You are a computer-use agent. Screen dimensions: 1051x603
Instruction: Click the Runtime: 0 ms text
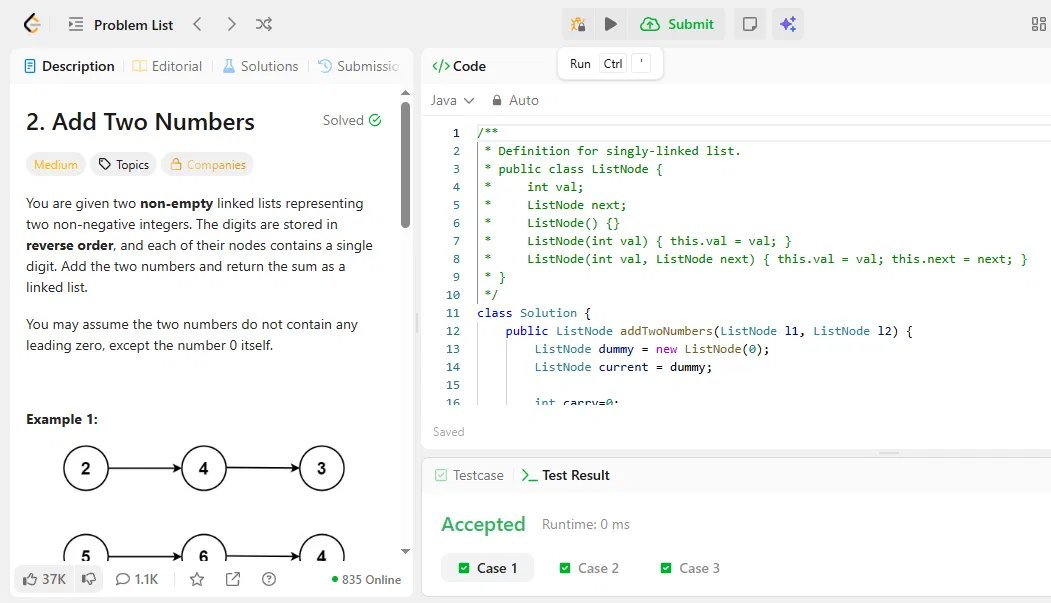click(x=586, y=524)
